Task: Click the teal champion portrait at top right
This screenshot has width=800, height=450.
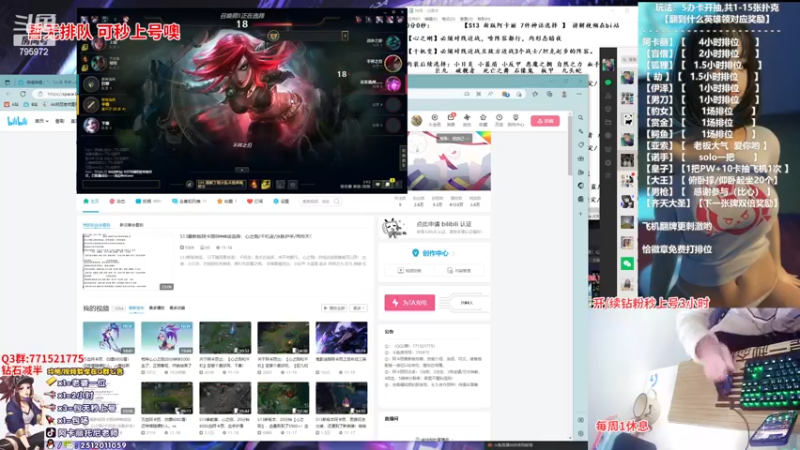Action: click(x=393, y=42)
